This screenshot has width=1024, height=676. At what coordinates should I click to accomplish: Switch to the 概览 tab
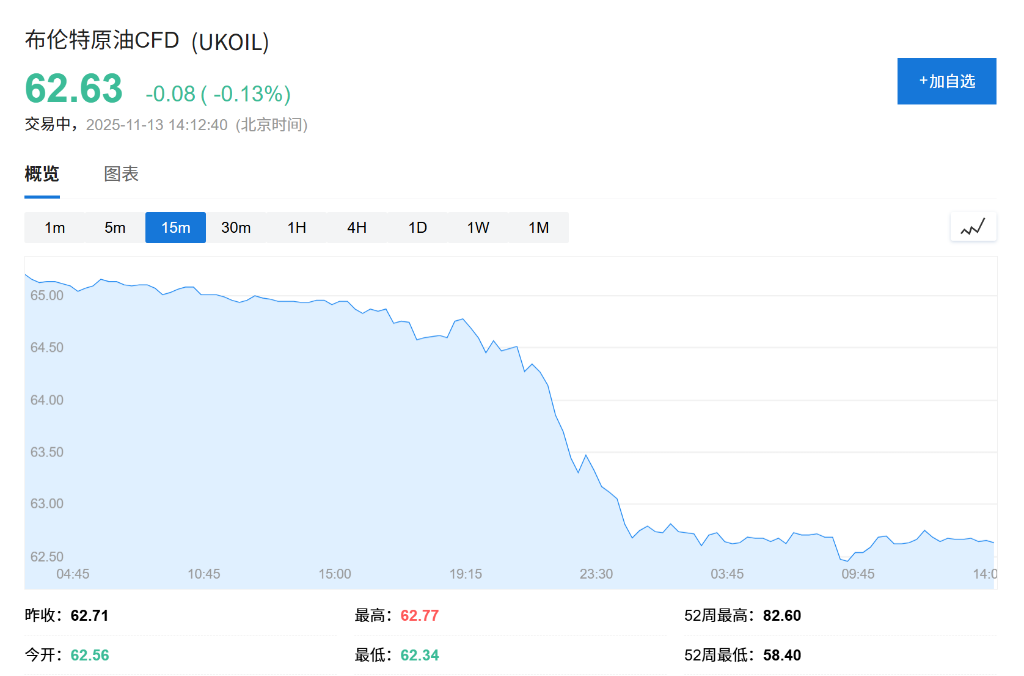tap(40, 173)
